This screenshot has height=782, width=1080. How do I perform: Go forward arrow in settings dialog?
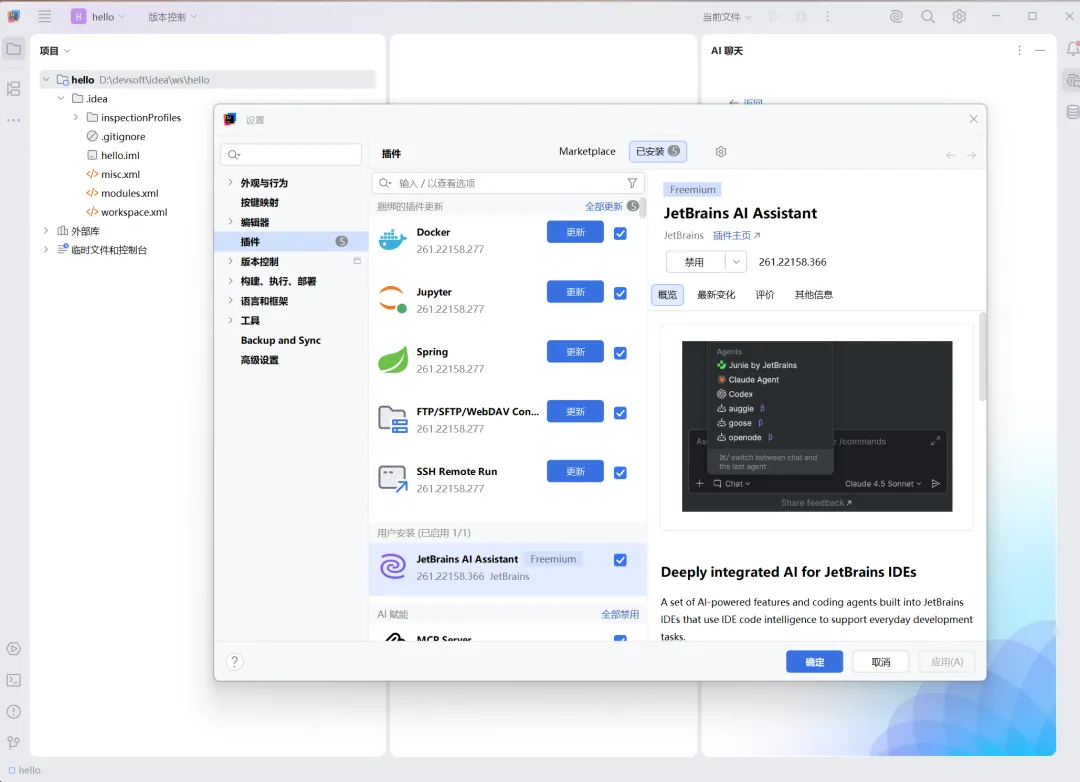coord(971,156)
